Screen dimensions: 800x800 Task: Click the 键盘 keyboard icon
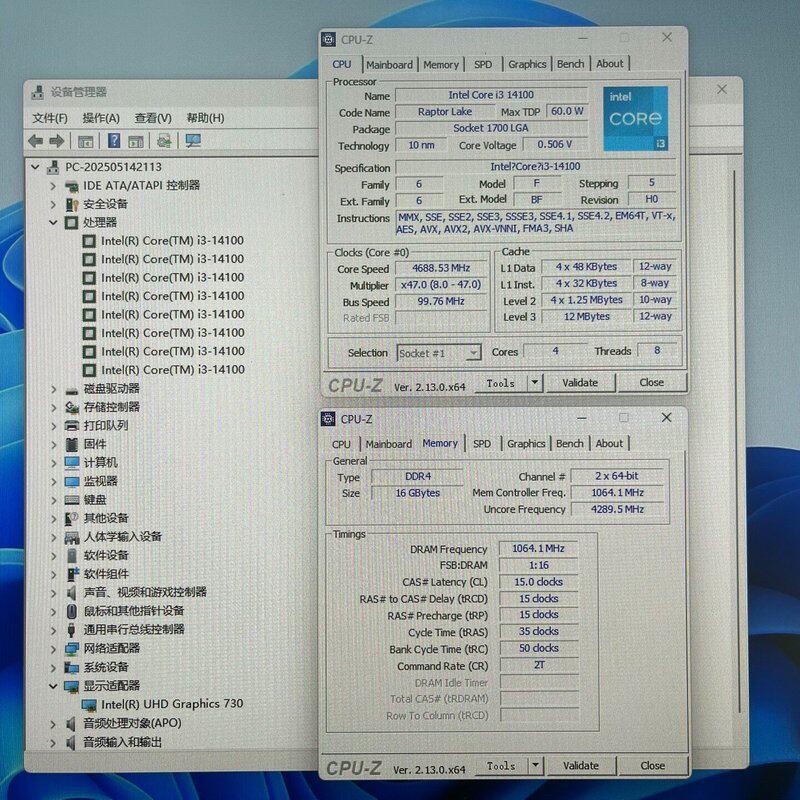click(71, 500)
